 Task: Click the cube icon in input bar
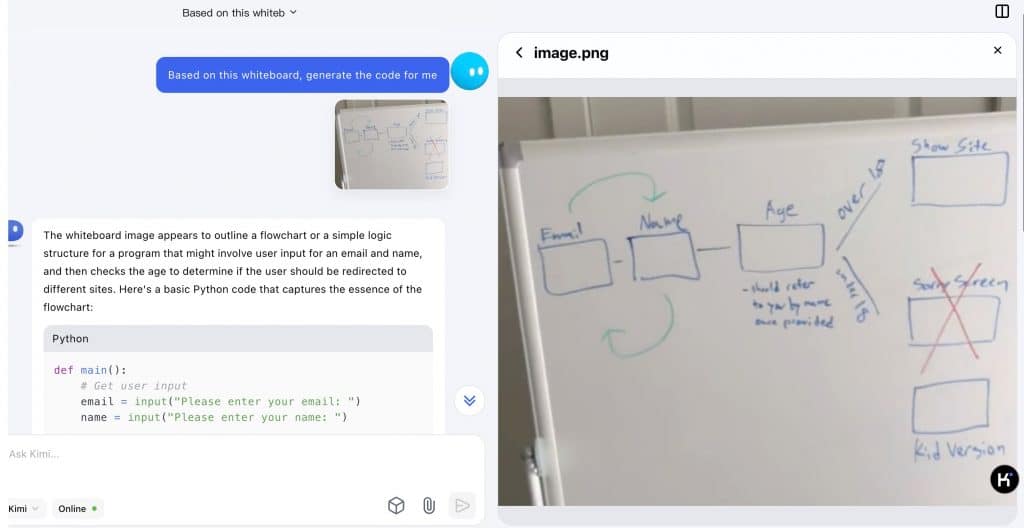coord(396,506)
